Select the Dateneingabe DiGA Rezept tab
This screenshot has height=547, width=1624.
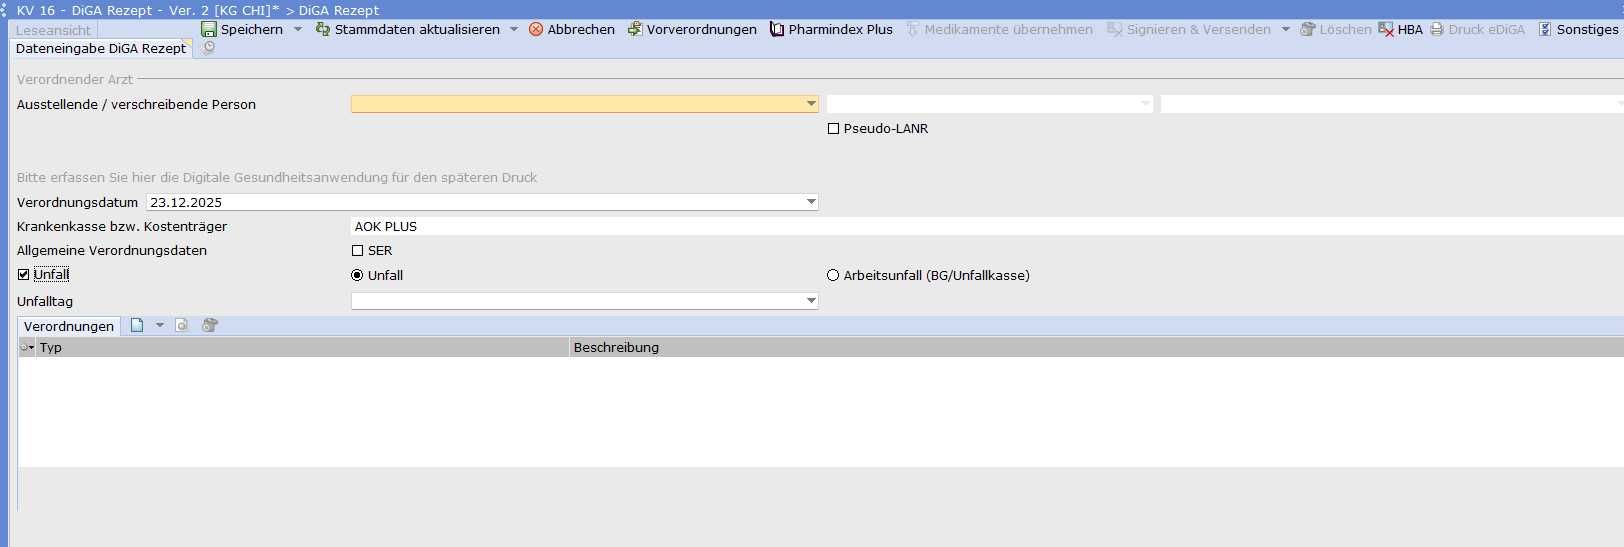(101, 48)
